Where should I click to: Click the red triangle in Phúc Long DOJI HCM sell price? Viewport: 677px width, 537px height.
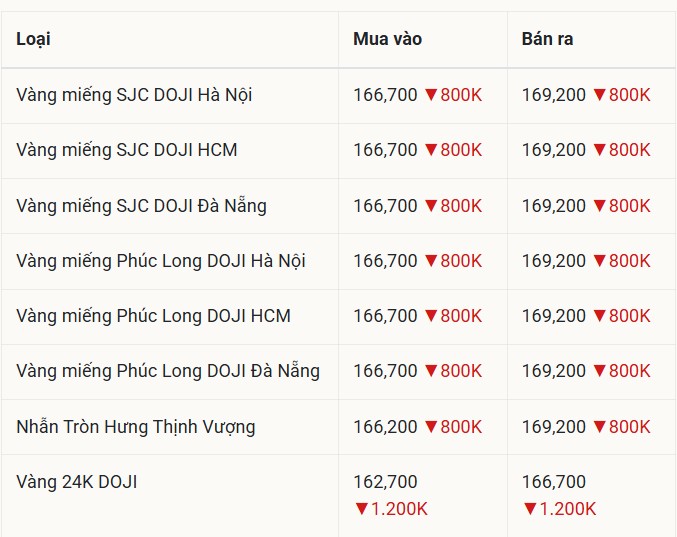[600, 316]
